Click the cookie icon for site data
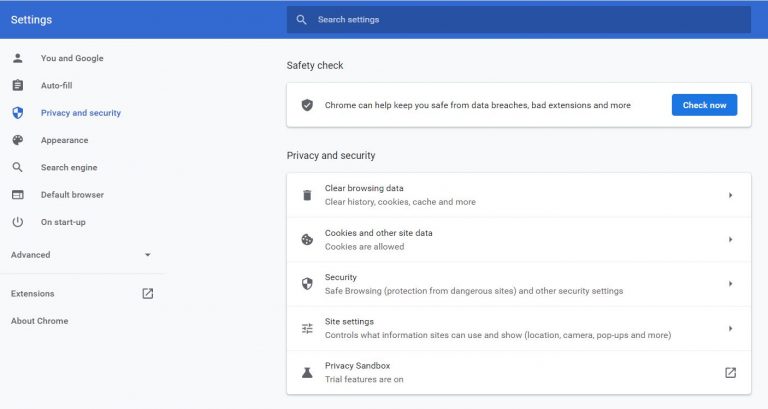 pos(307,240)
